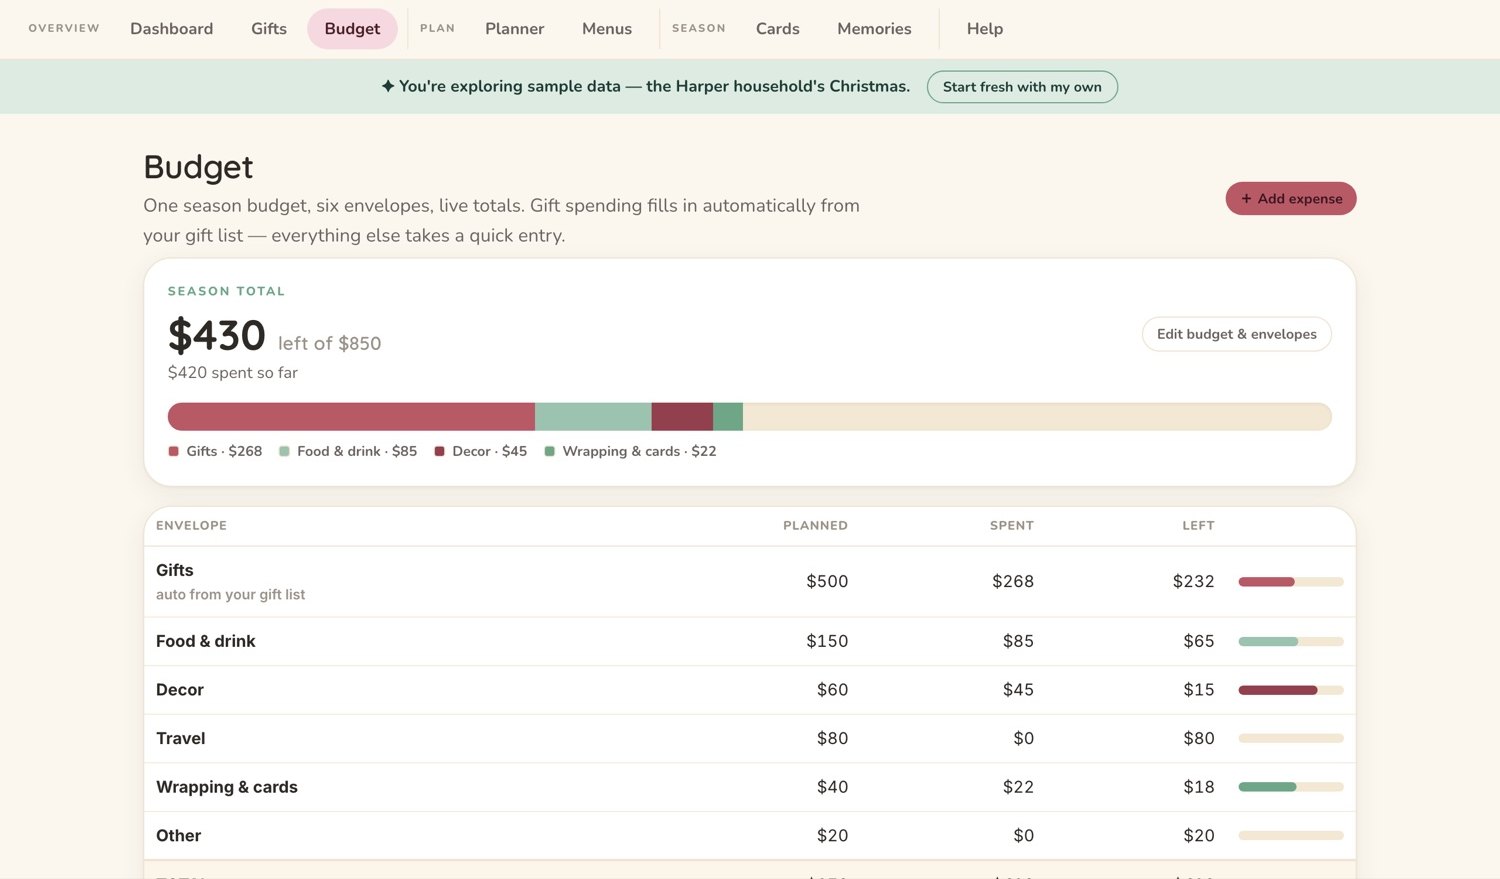Viewport: 1500px width, 879px height.
Task: Open the Cards tab
Action: (778, 29)
